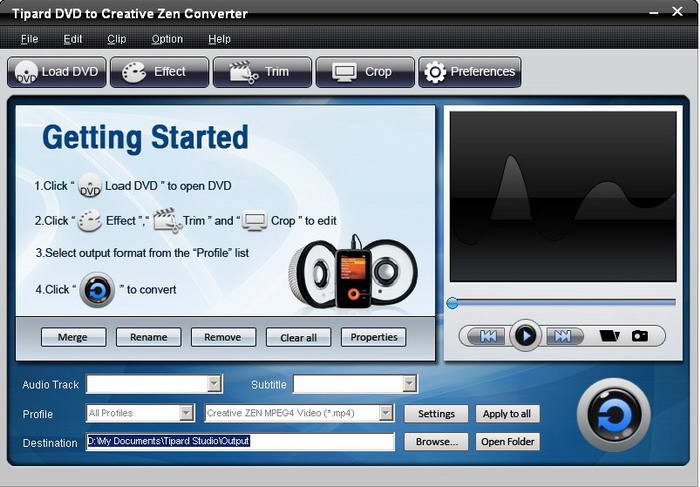The height and width of the screenshot is (487, 700).
Task: Click the palette Effect icon in step 2
Action: click(x=90, y=221)
